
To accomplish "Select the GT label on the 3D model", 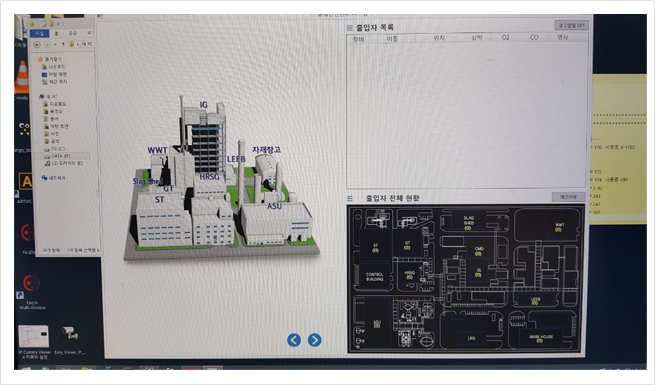I will 168,189.
